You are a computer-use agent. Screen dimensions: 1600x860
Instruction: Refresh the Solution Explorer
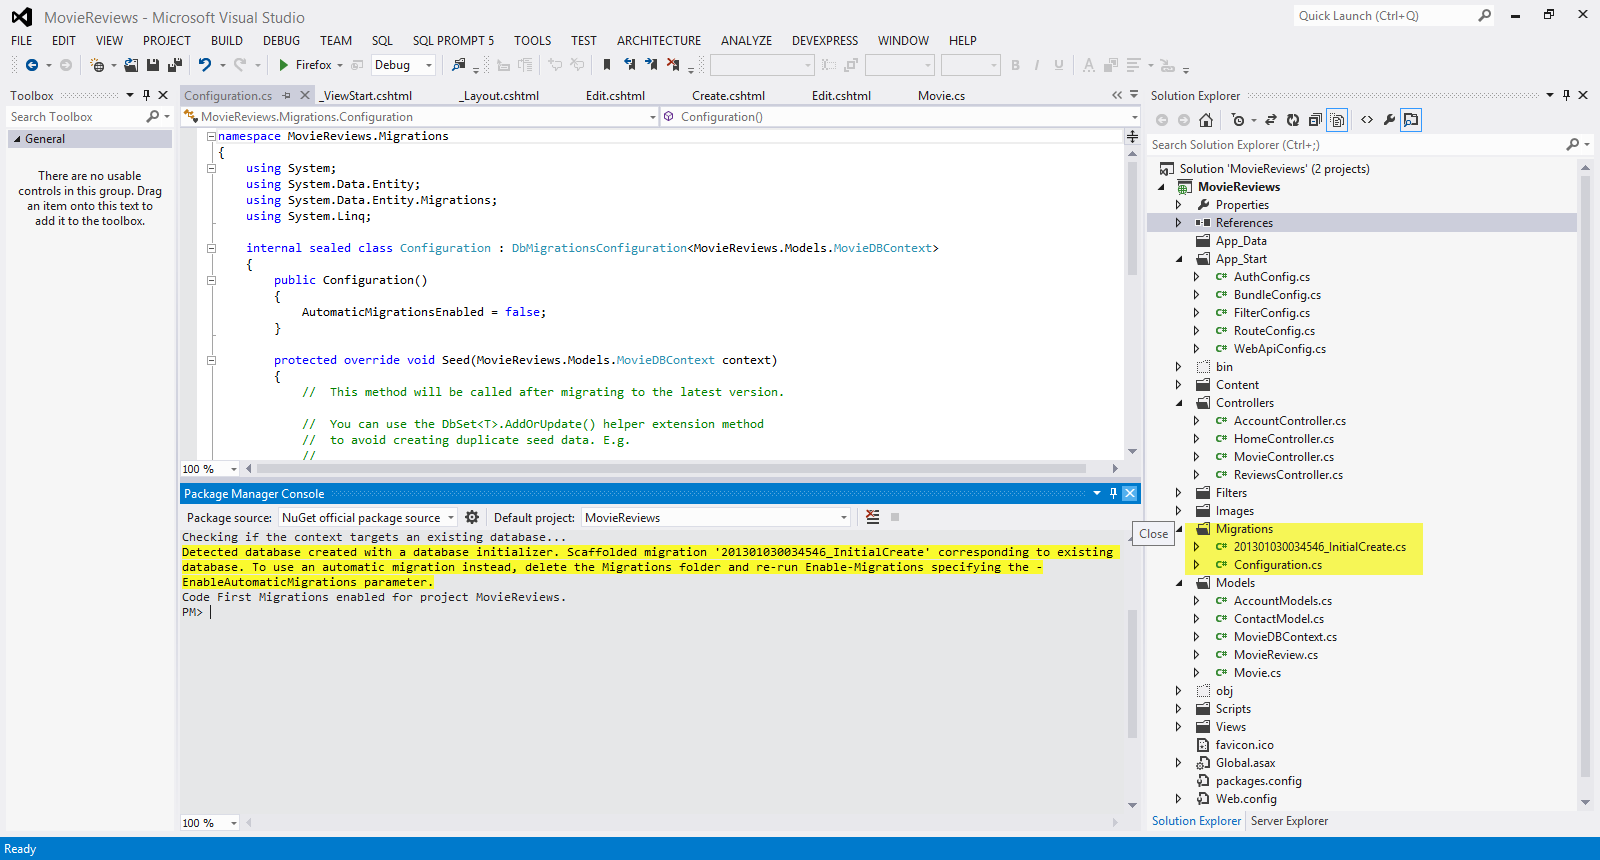tap(1293, 120)
